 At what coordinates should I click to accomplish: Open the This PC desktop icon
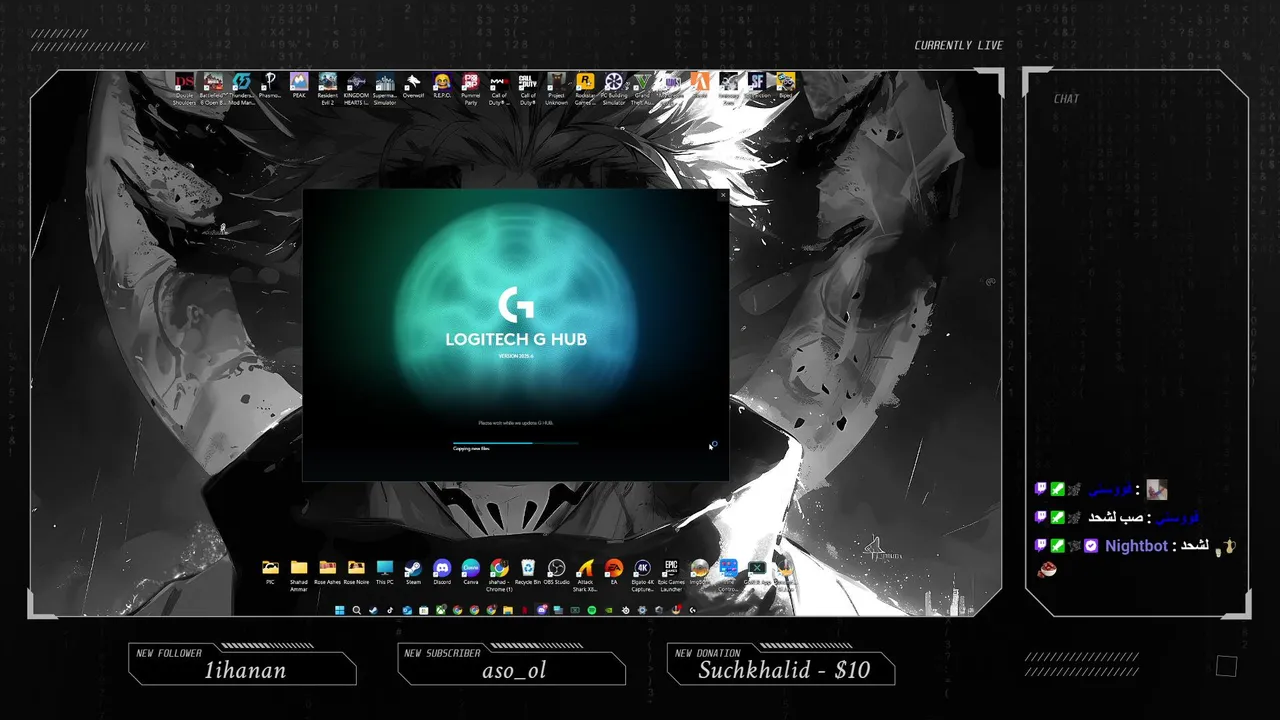pyautogui.click(x=385, y=572)
